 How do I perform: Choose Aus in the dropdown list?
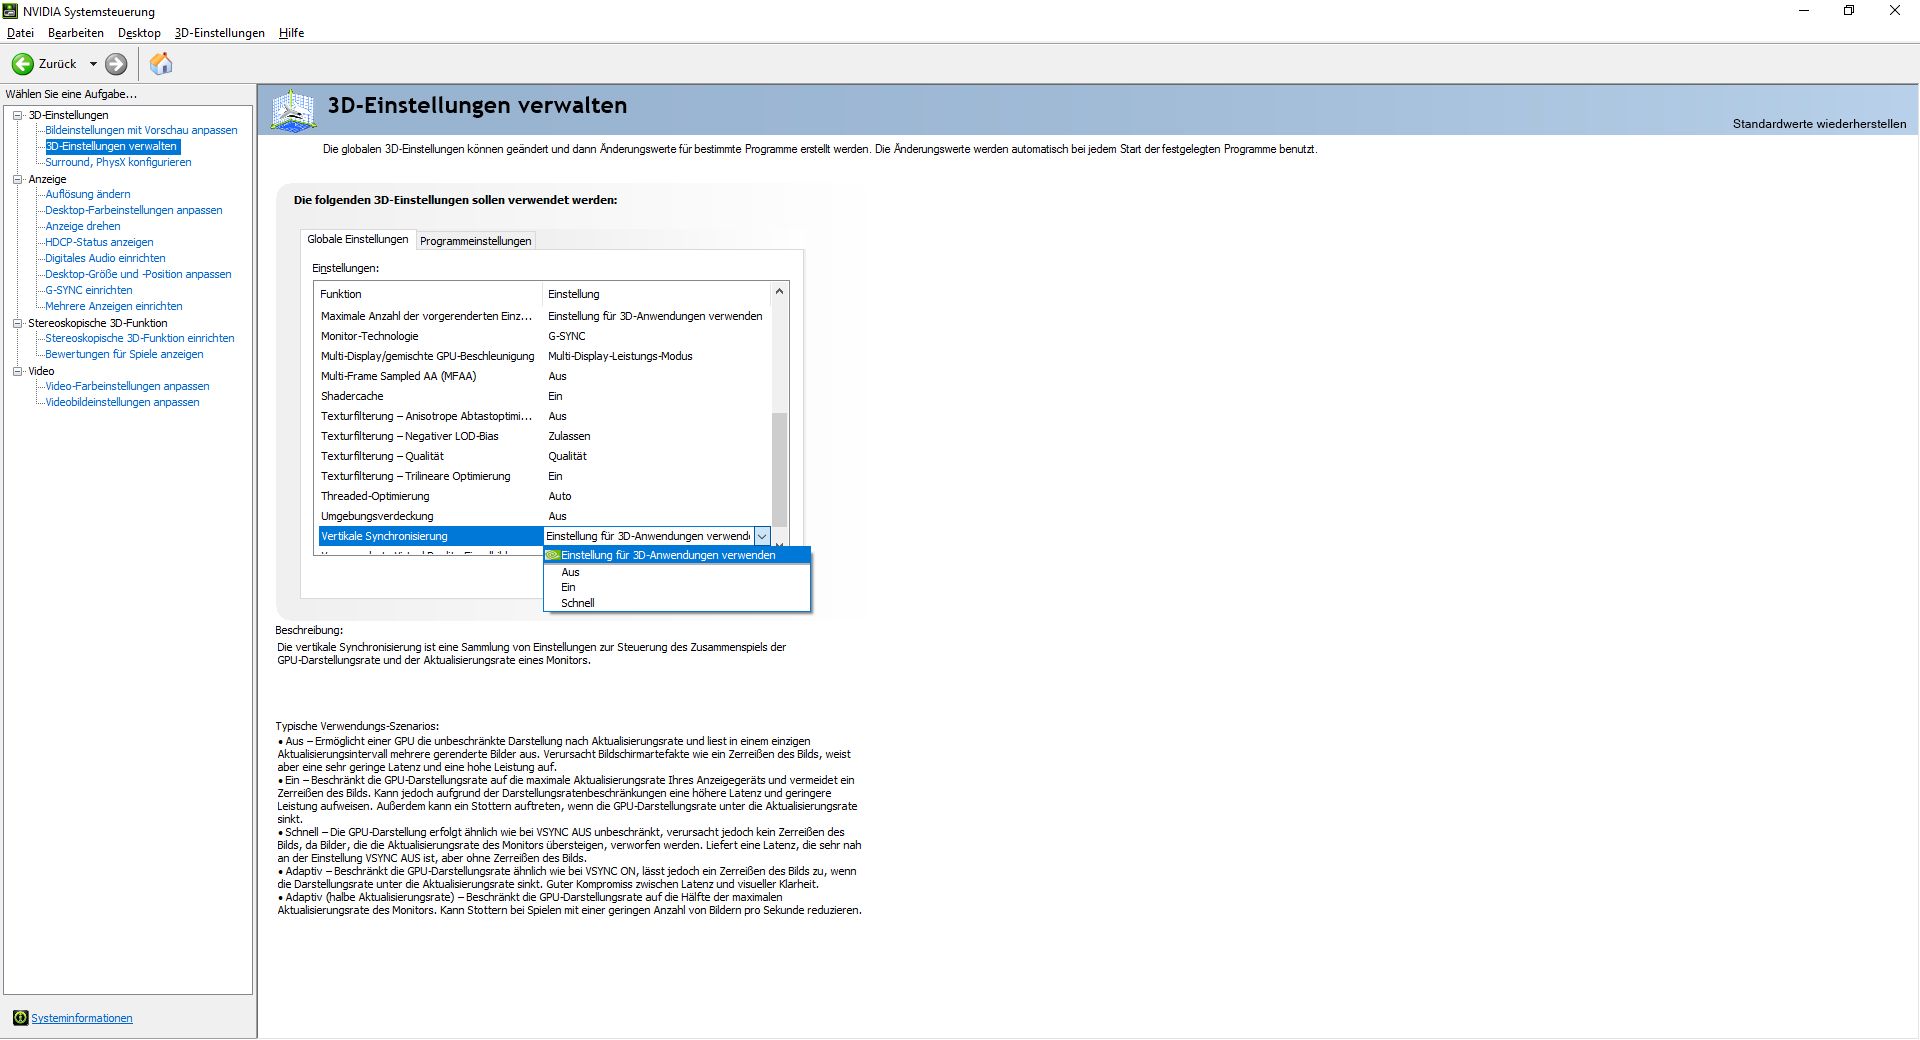click(x=677, y=572)
